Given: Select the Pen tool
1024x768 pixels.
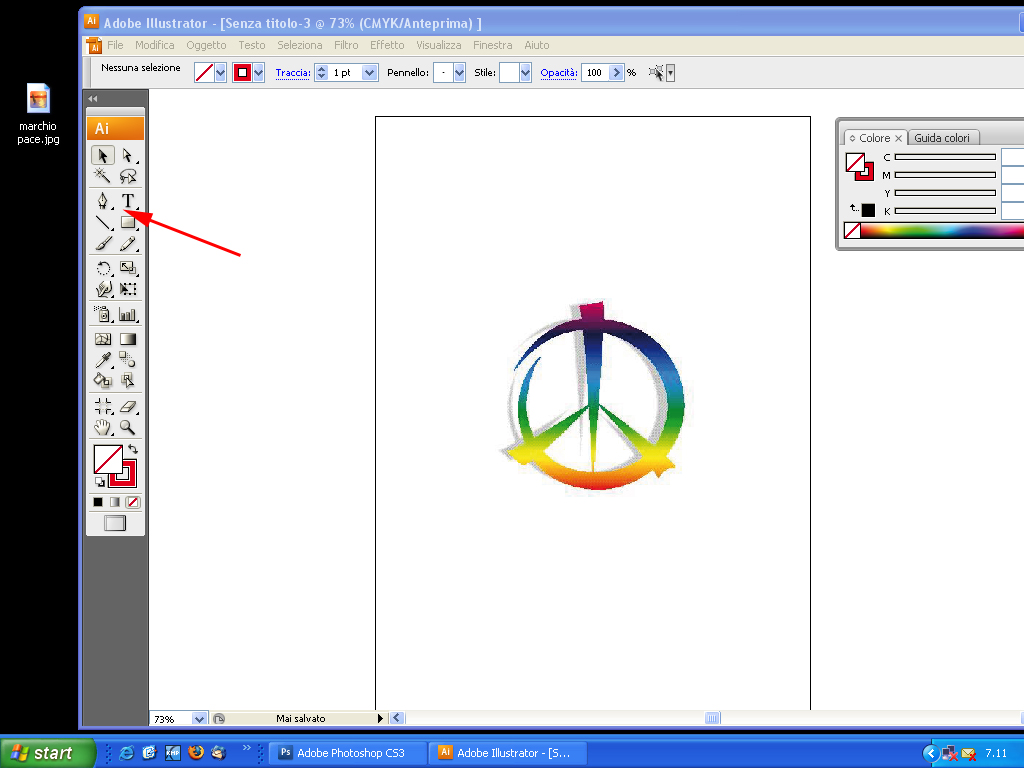Looking at the screenshot, I should point(103,200).
